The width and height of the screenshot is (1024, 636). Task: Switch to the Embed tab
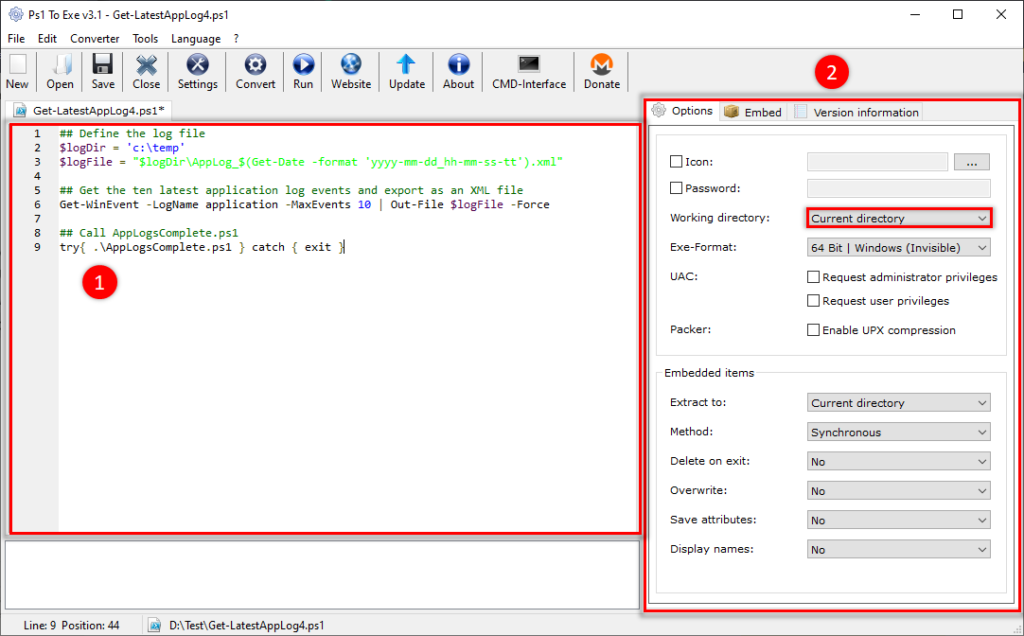(x=753, y=112)
